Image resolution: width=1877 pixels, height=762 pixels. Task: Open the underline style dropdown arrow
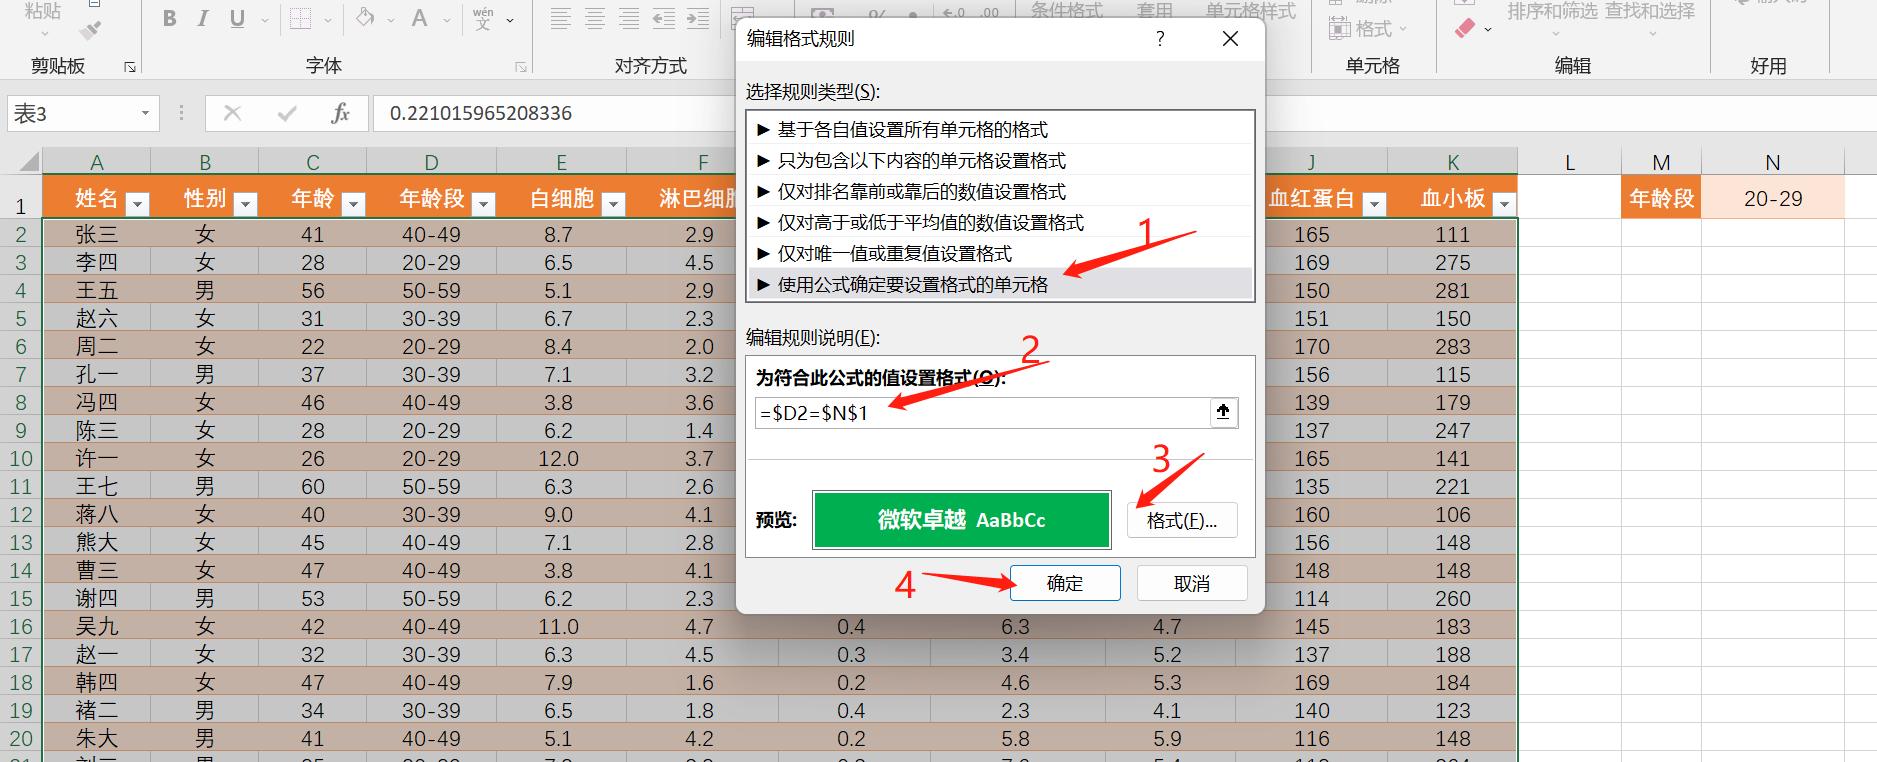(x=265, y=20)
